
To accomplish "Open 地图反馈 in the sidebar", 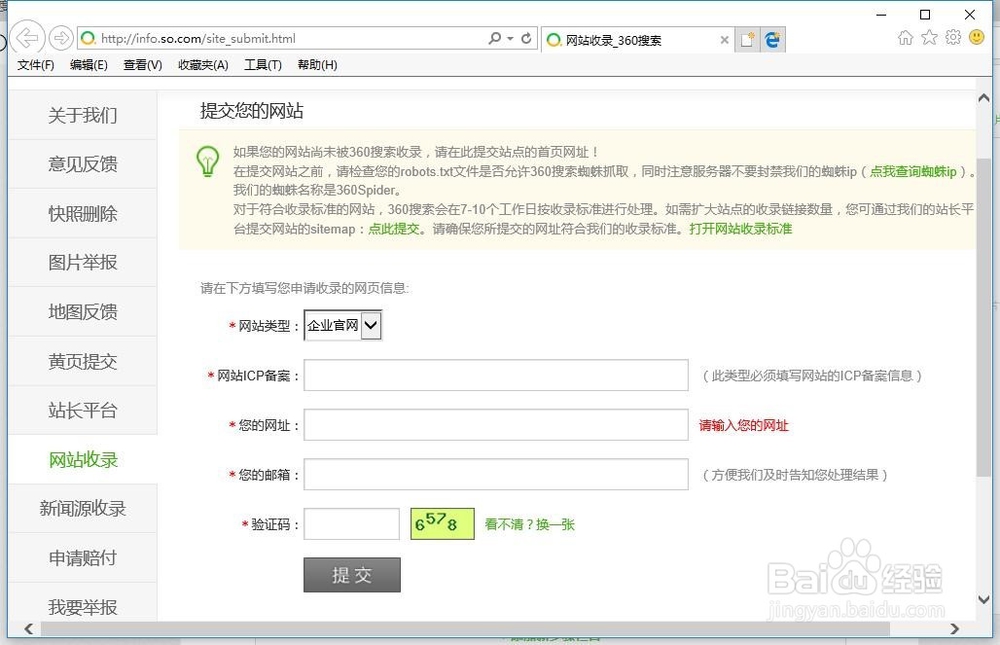I will point(83,312).
